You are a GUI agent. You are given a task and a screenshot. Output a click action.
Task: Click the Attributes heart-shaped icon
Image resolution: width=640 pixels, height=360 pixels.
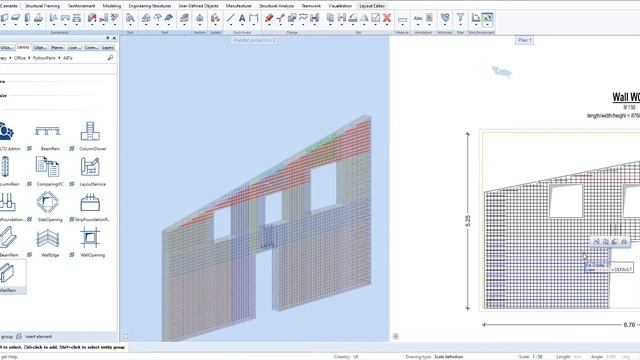[x=445, y=18]
